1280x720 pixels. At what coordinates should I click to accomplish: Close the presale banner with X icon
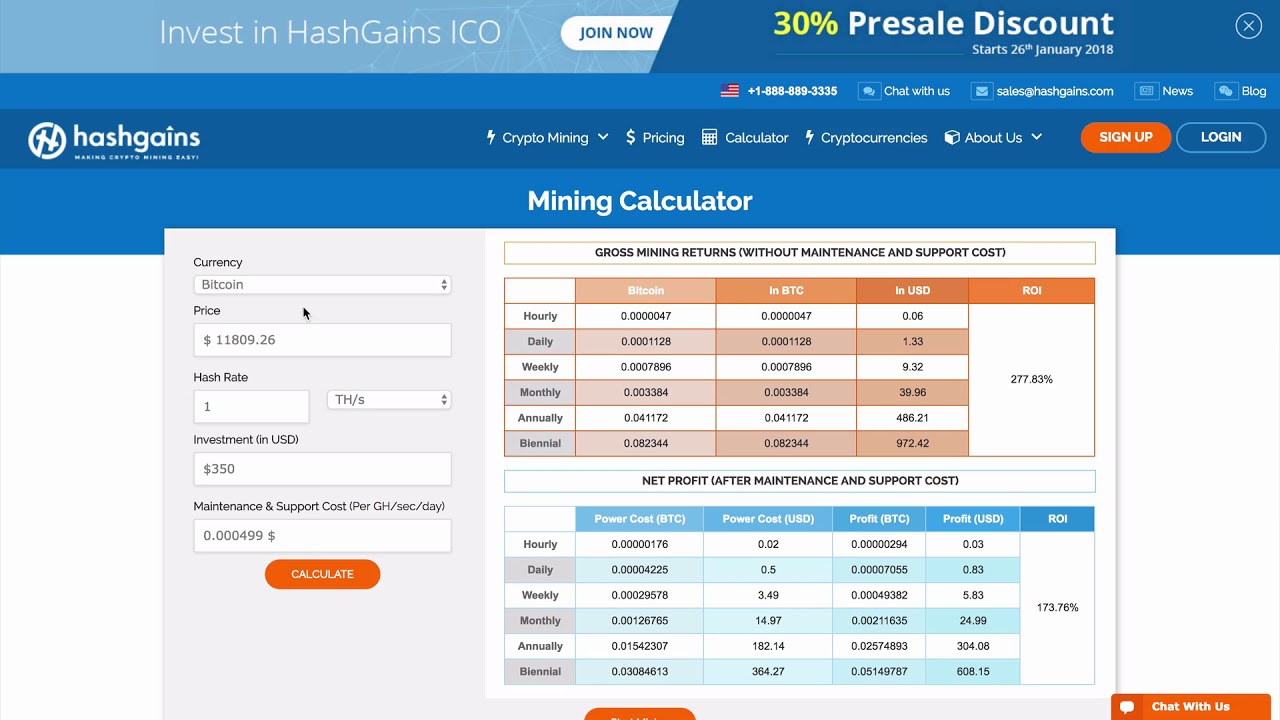tap(1248, 27)
